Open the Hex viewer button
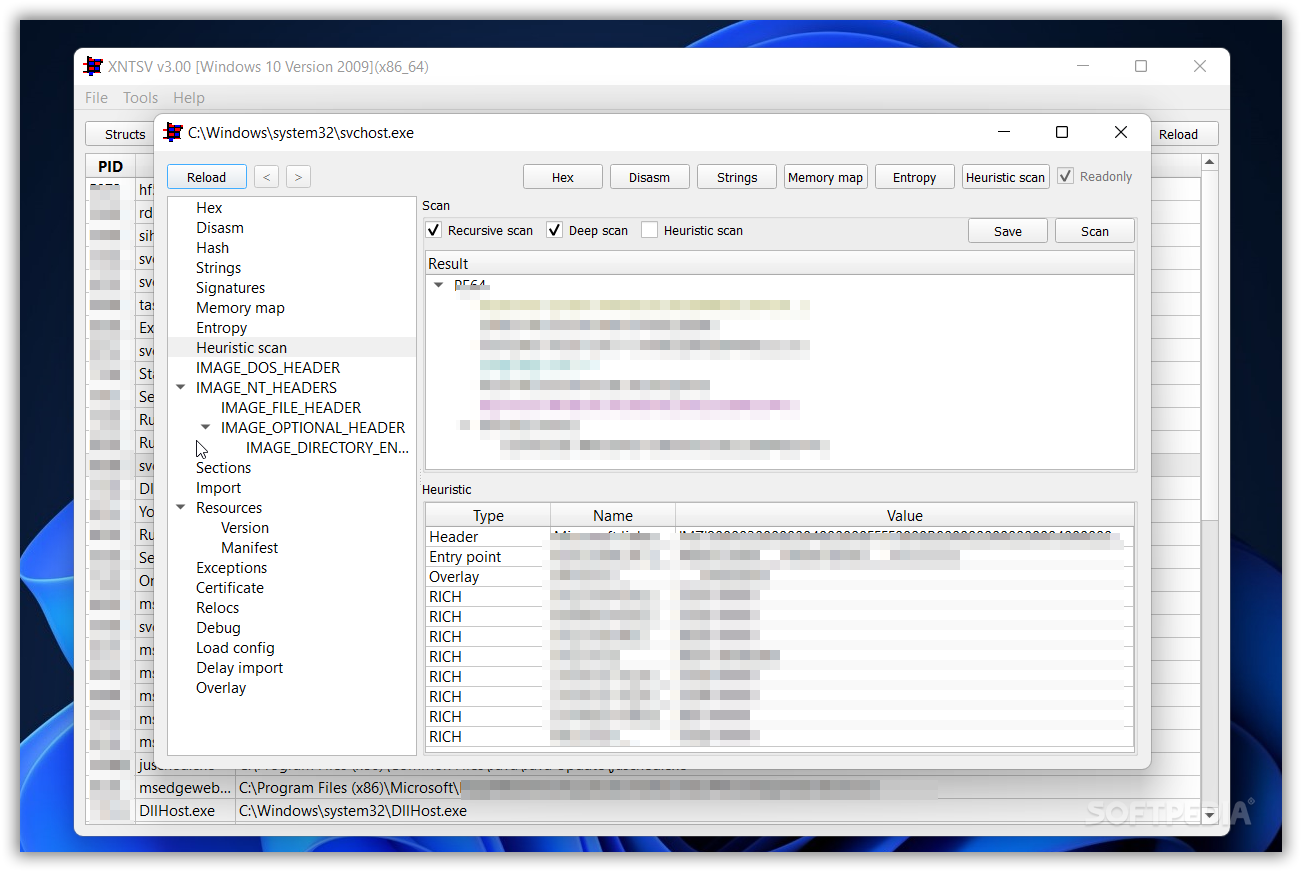Viewport: 1302px width, 872px height. coord(563,177)
